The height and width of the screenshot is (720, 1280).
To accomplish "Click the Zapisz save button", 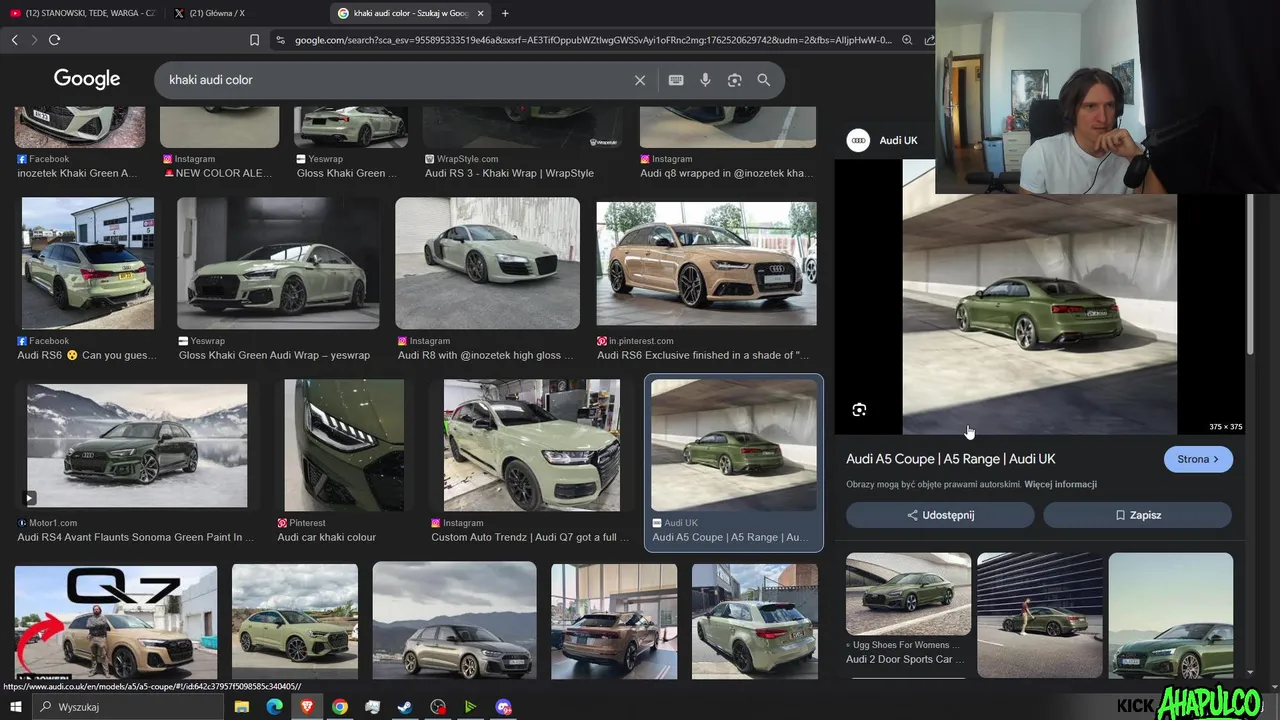I will 1138,515.
